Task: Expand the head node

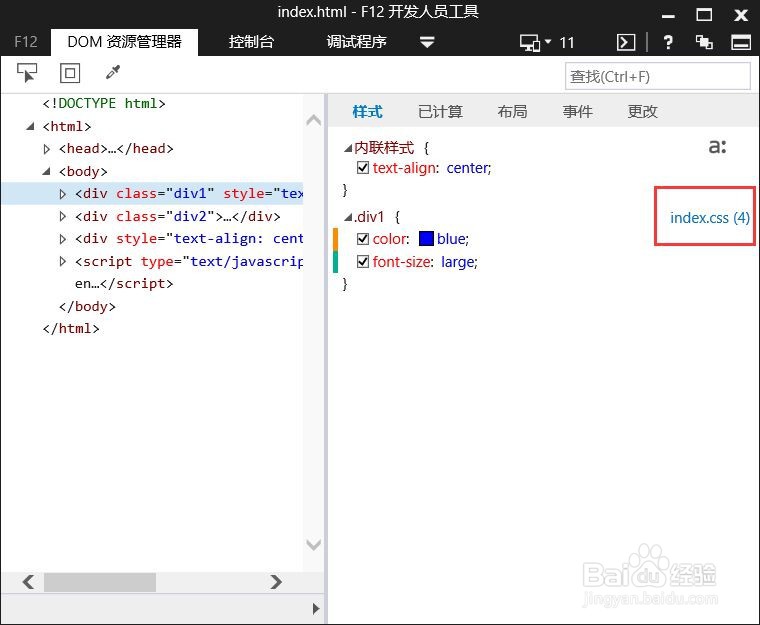Action: [x=47, y=149]
